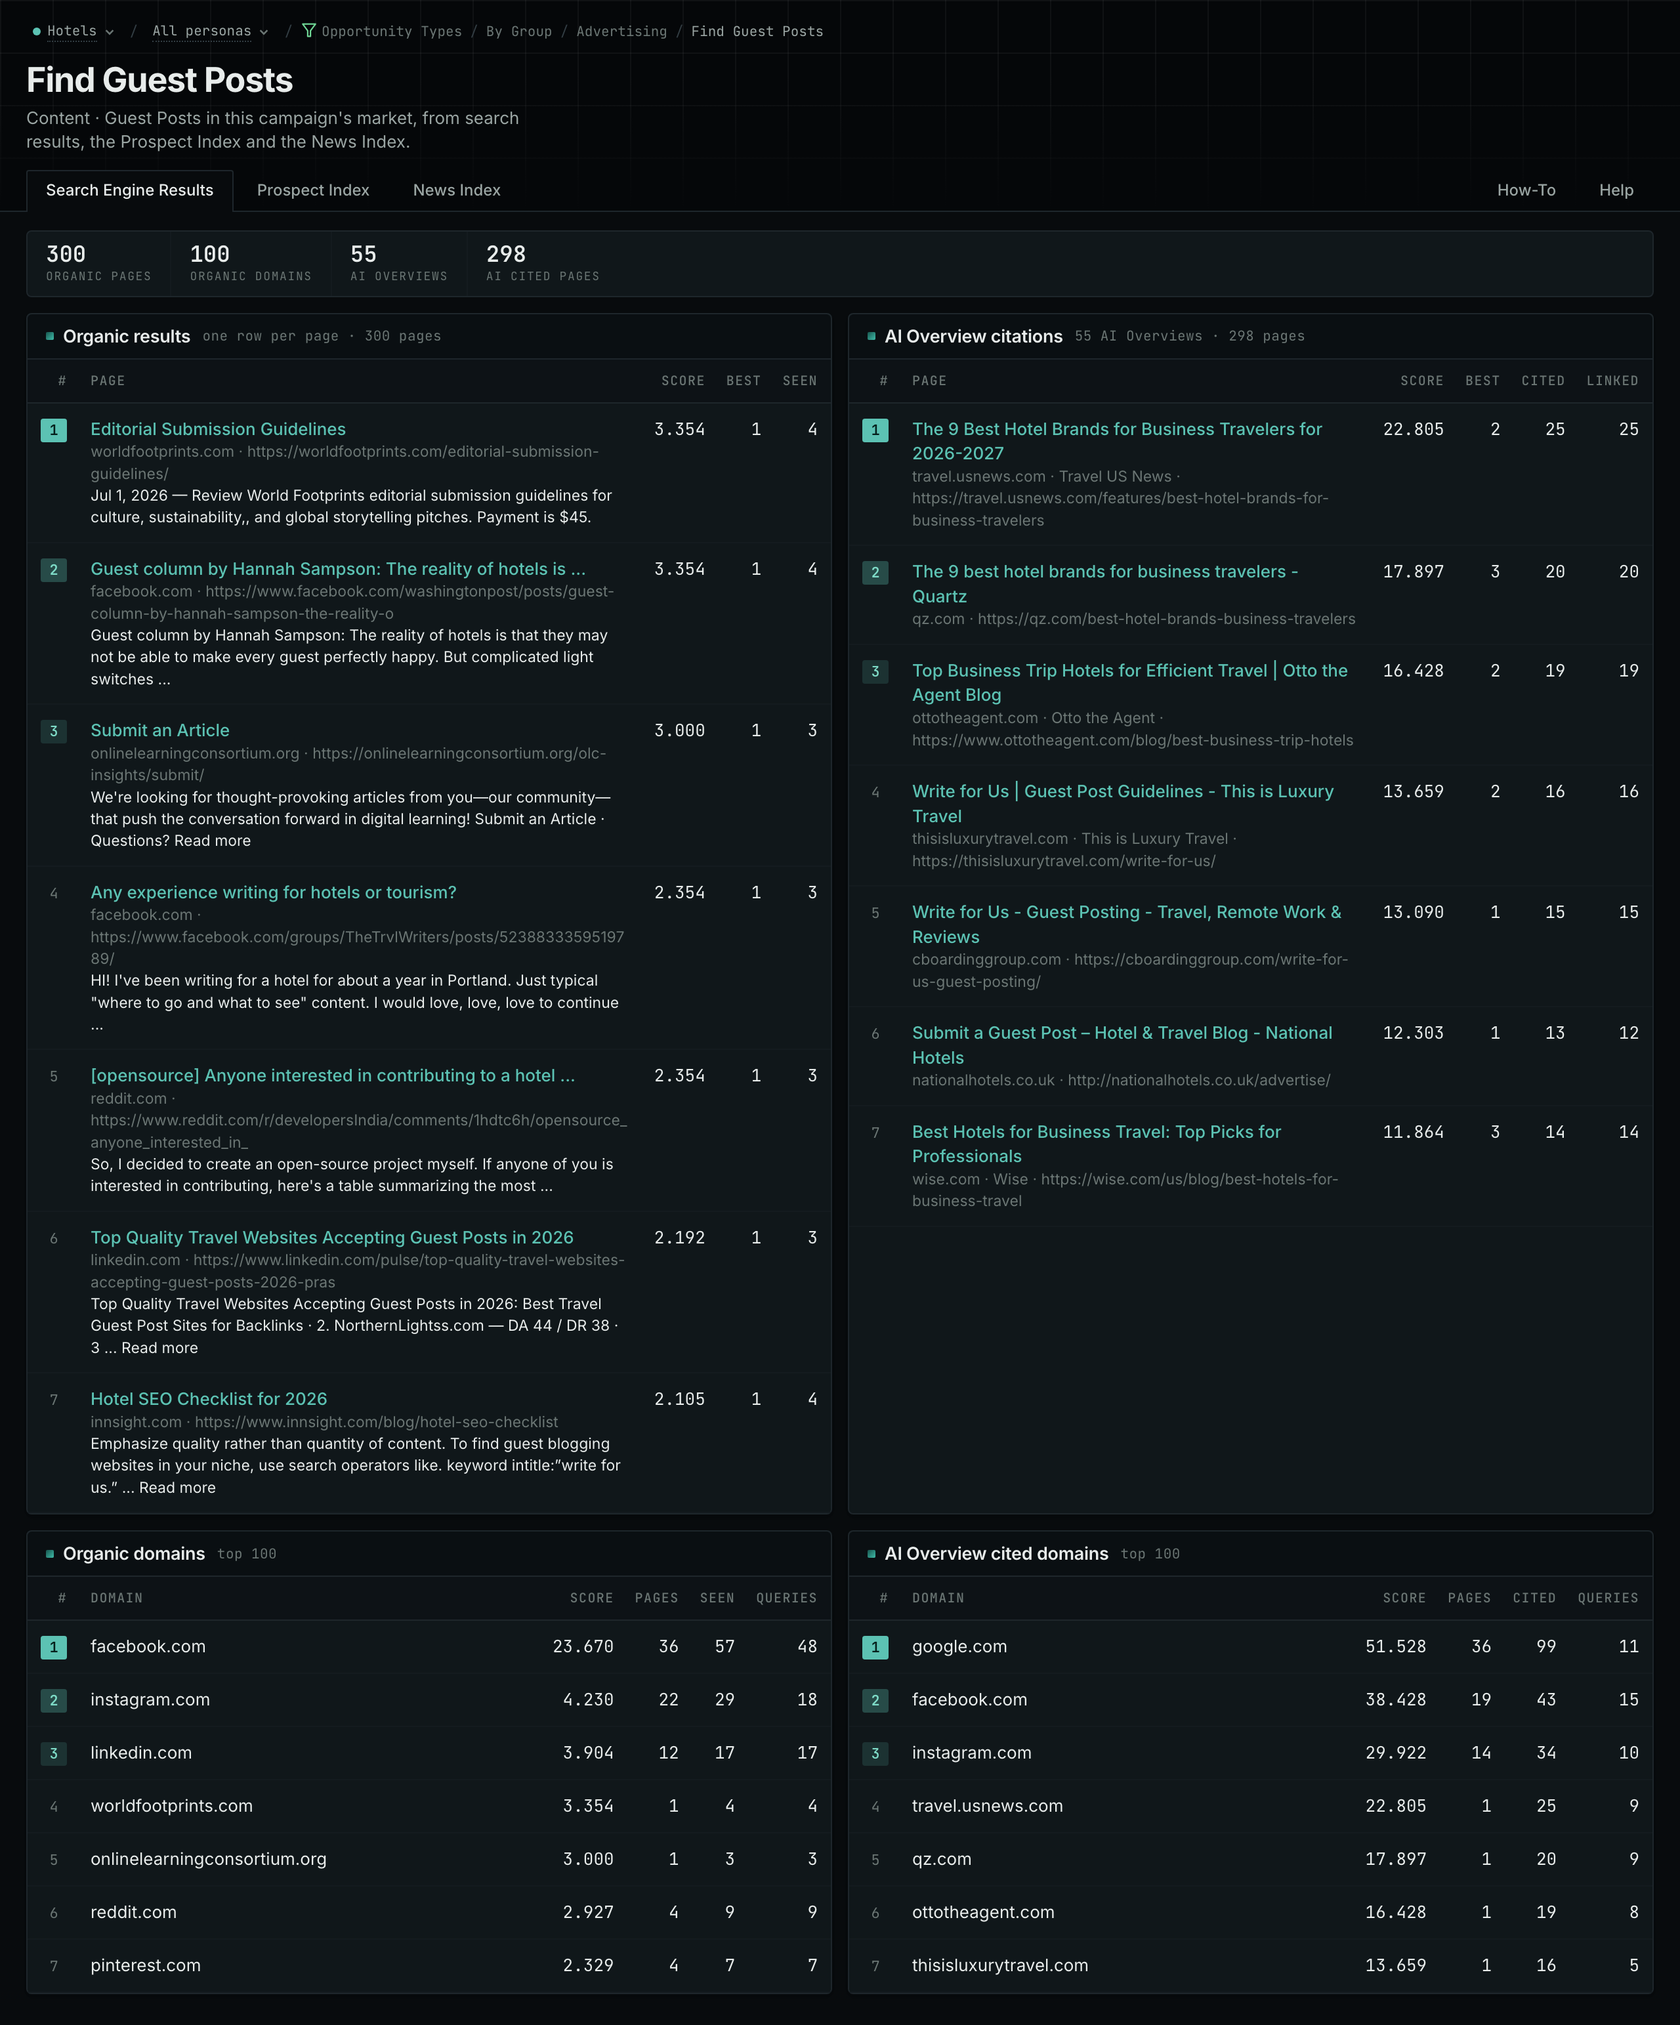1680x2025 pixels.
Task: Go to the By Group breadcrumb
Action: [x=519, y=31]
